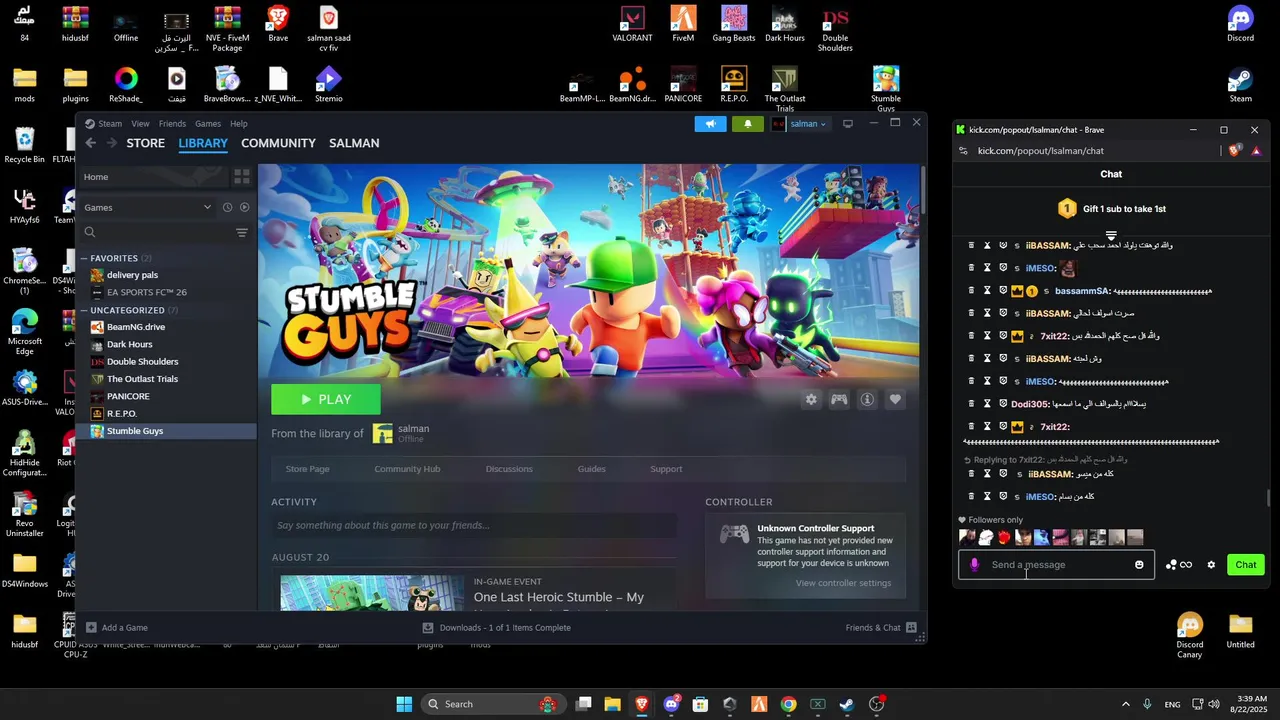Select The Outlast Trials in library

(x=142, y=379)
